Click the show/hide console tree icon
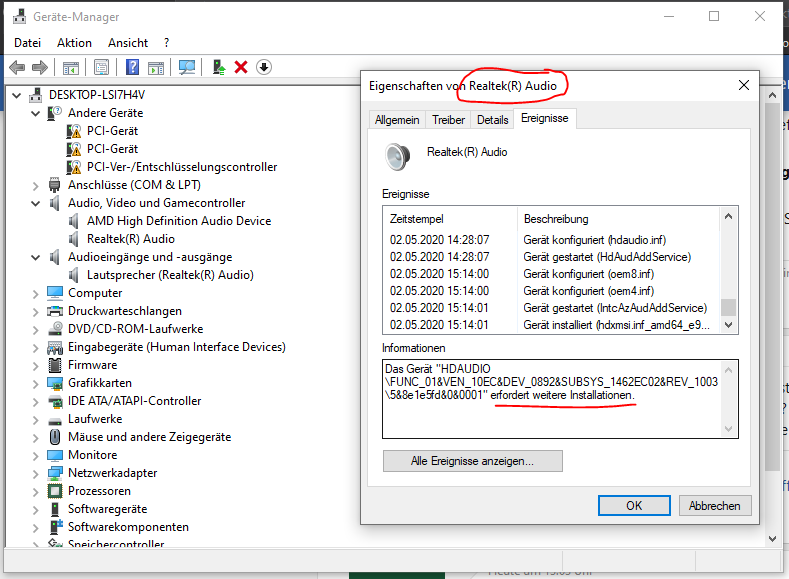 click(x=71, y=67)
